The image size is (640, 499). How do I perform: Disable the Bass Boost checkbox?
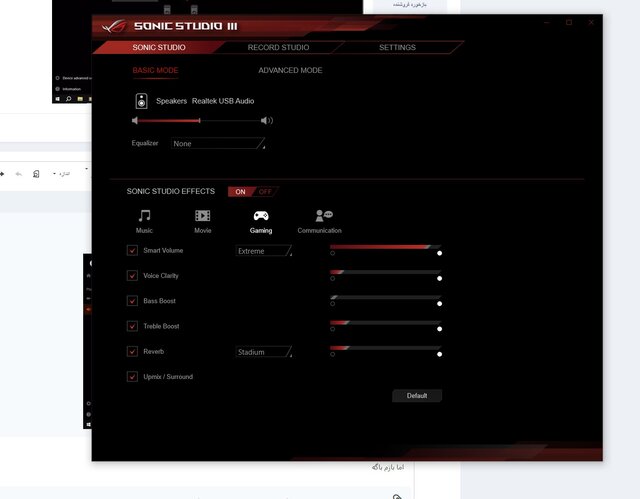(132, 301)
